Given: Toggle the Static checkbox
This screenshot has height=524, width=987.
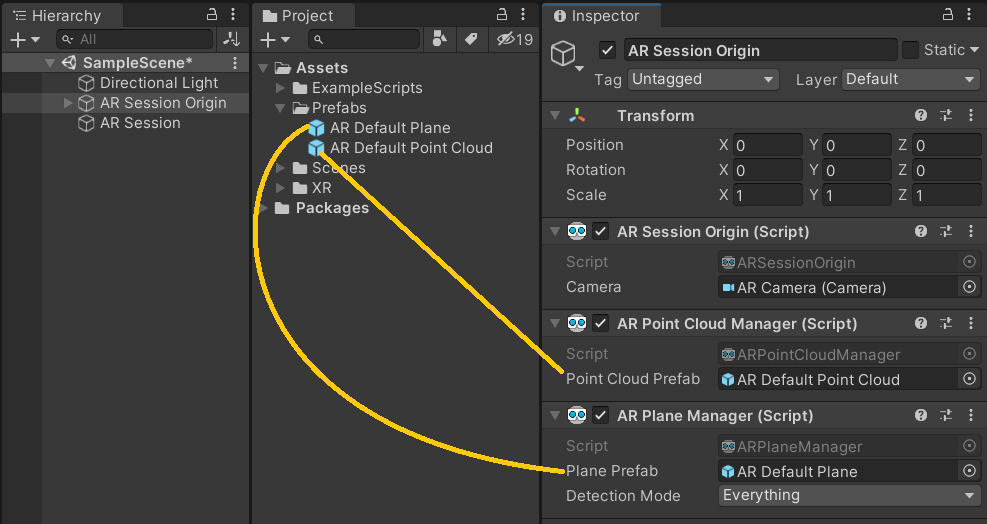Looking at the screenshot, I should (910, 50).
